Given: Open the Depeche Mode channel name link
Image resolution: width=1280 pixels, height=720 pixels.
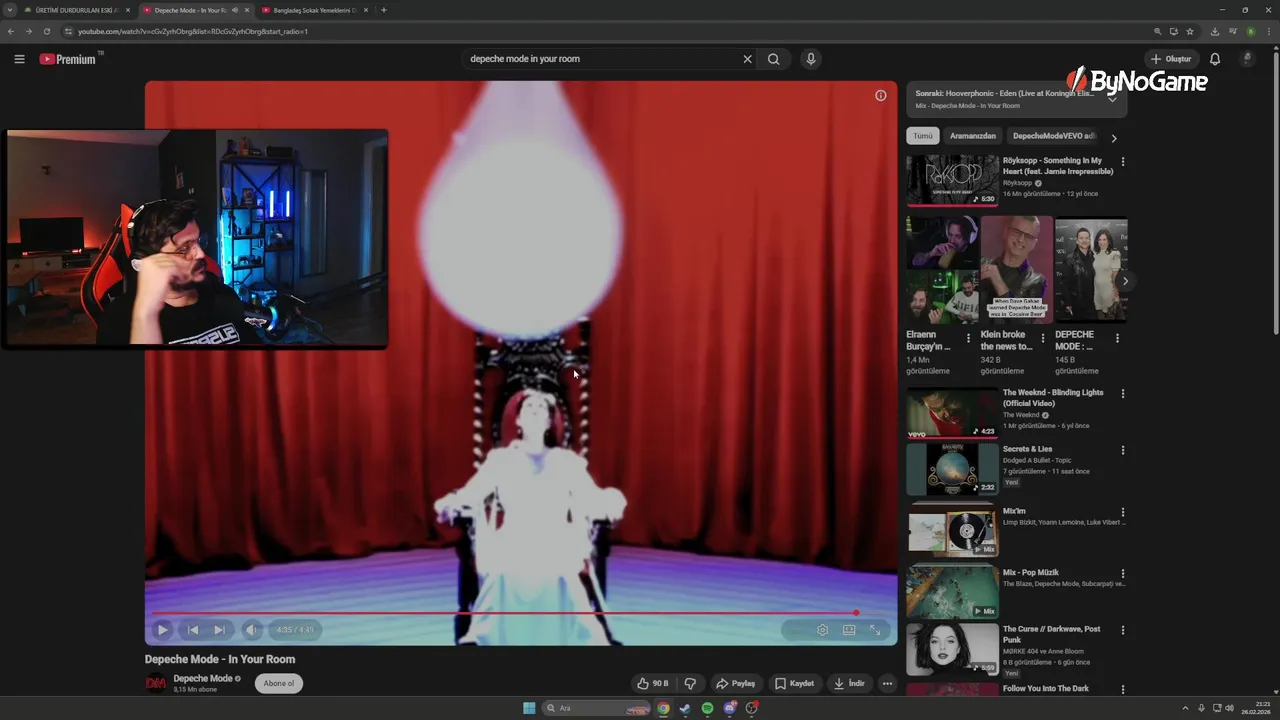Looking at the screenshot, I should pos(203,678).
